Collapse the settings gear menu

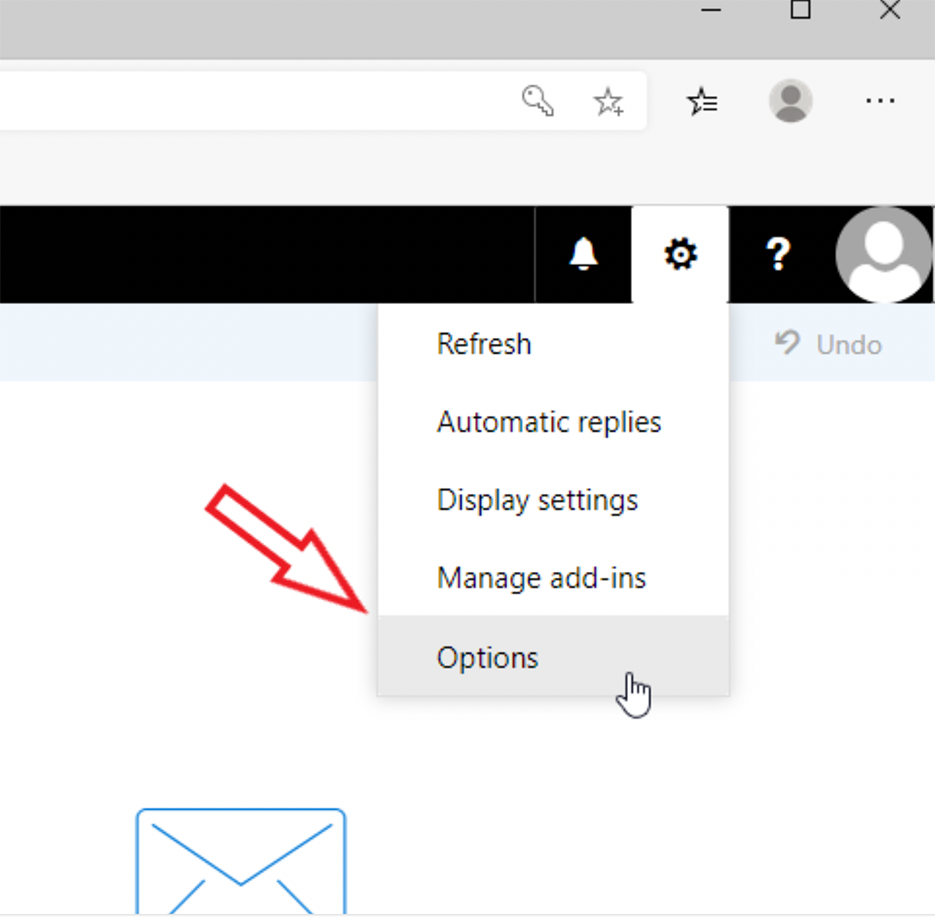click(x=680, y=255)
